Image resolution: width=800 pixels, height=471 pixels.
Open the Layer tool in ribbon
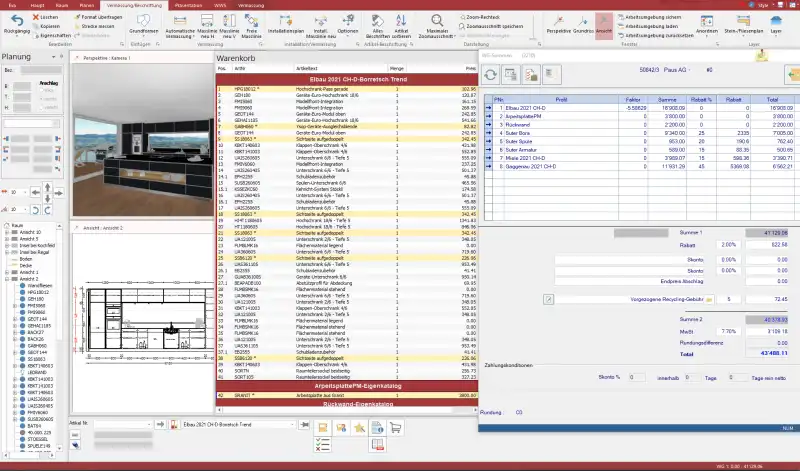point(777,24)
